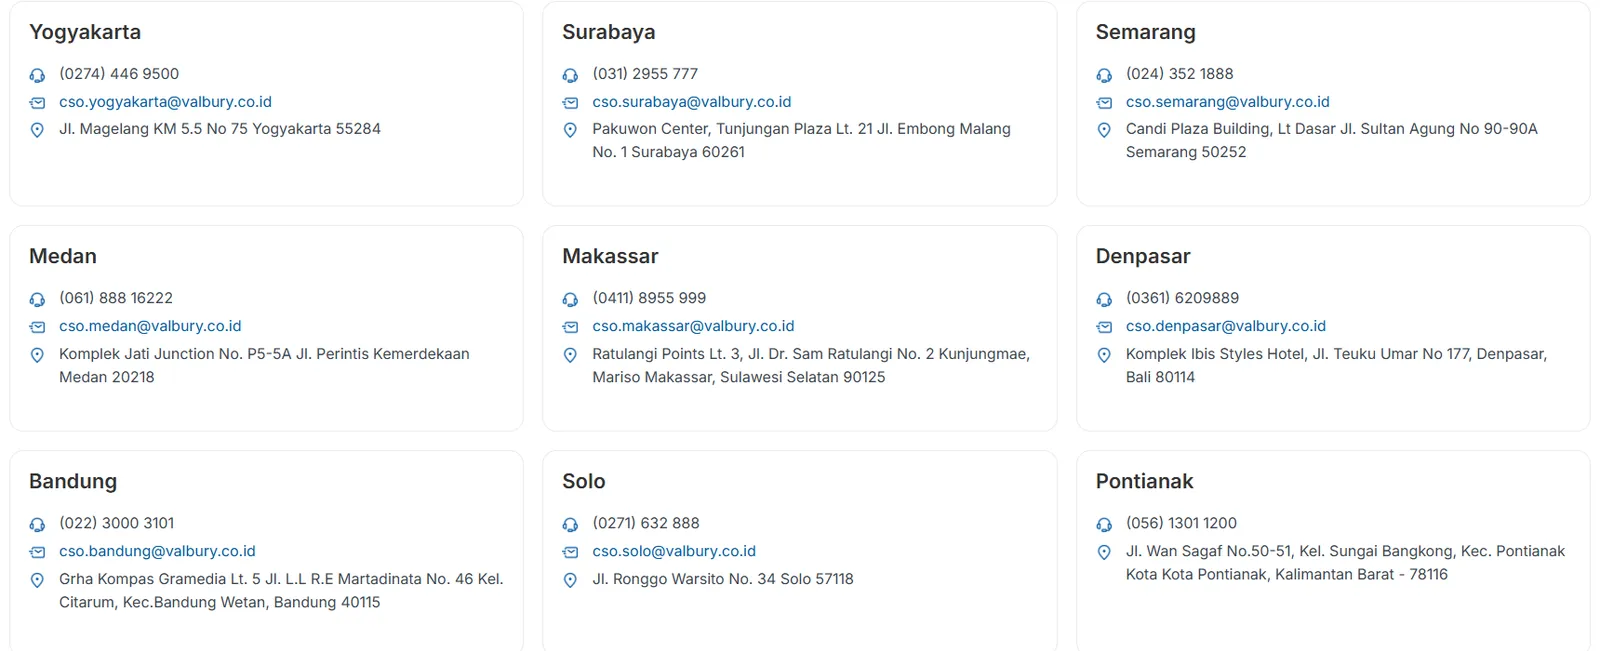Viewport: 1600px width, 651px height.
Task: Click the envelope email icon in Solo card
Action: pyautogui.click(x=570, y=552)
